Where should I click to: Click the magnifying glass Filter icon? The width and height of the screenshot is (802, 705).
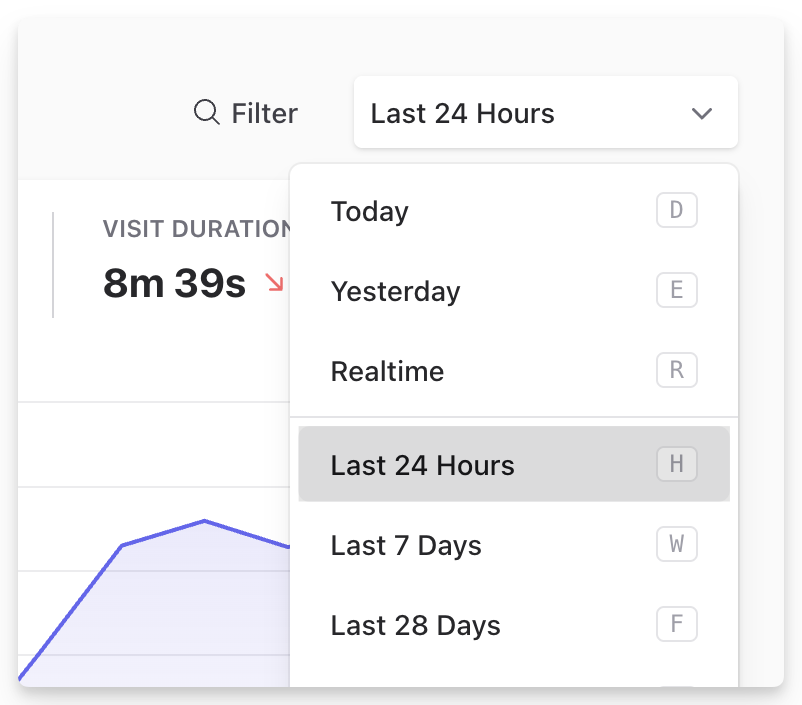[x=206, y=113]
